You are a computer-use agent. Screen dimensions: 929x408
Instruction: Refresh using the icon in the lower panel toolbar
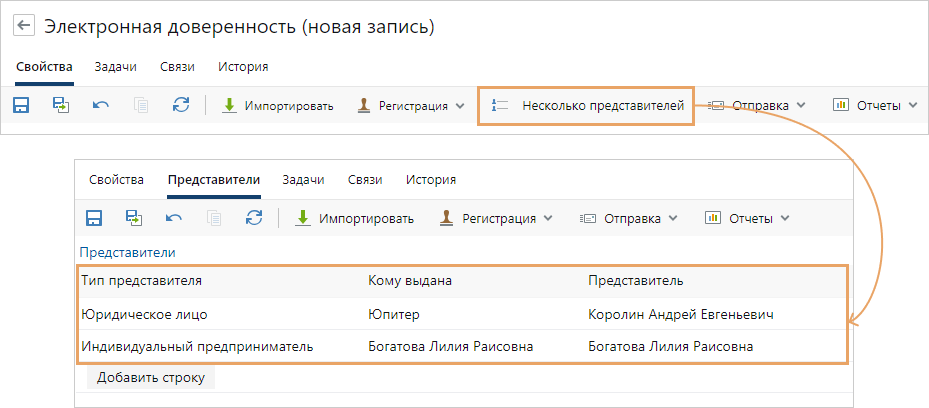254,218
